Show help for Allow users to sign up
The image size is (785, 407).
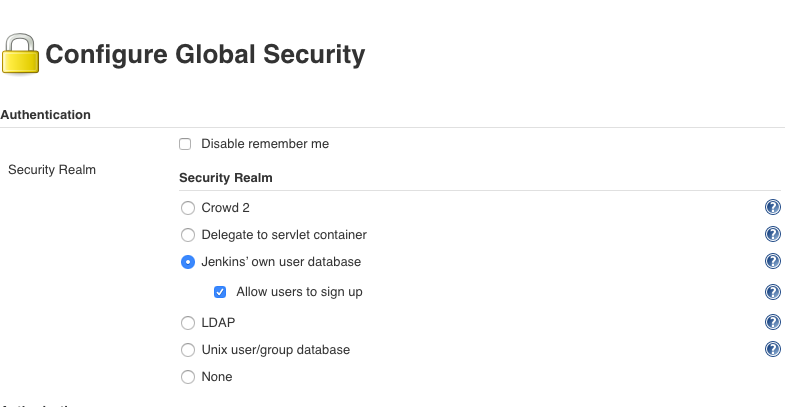point(772,292)
